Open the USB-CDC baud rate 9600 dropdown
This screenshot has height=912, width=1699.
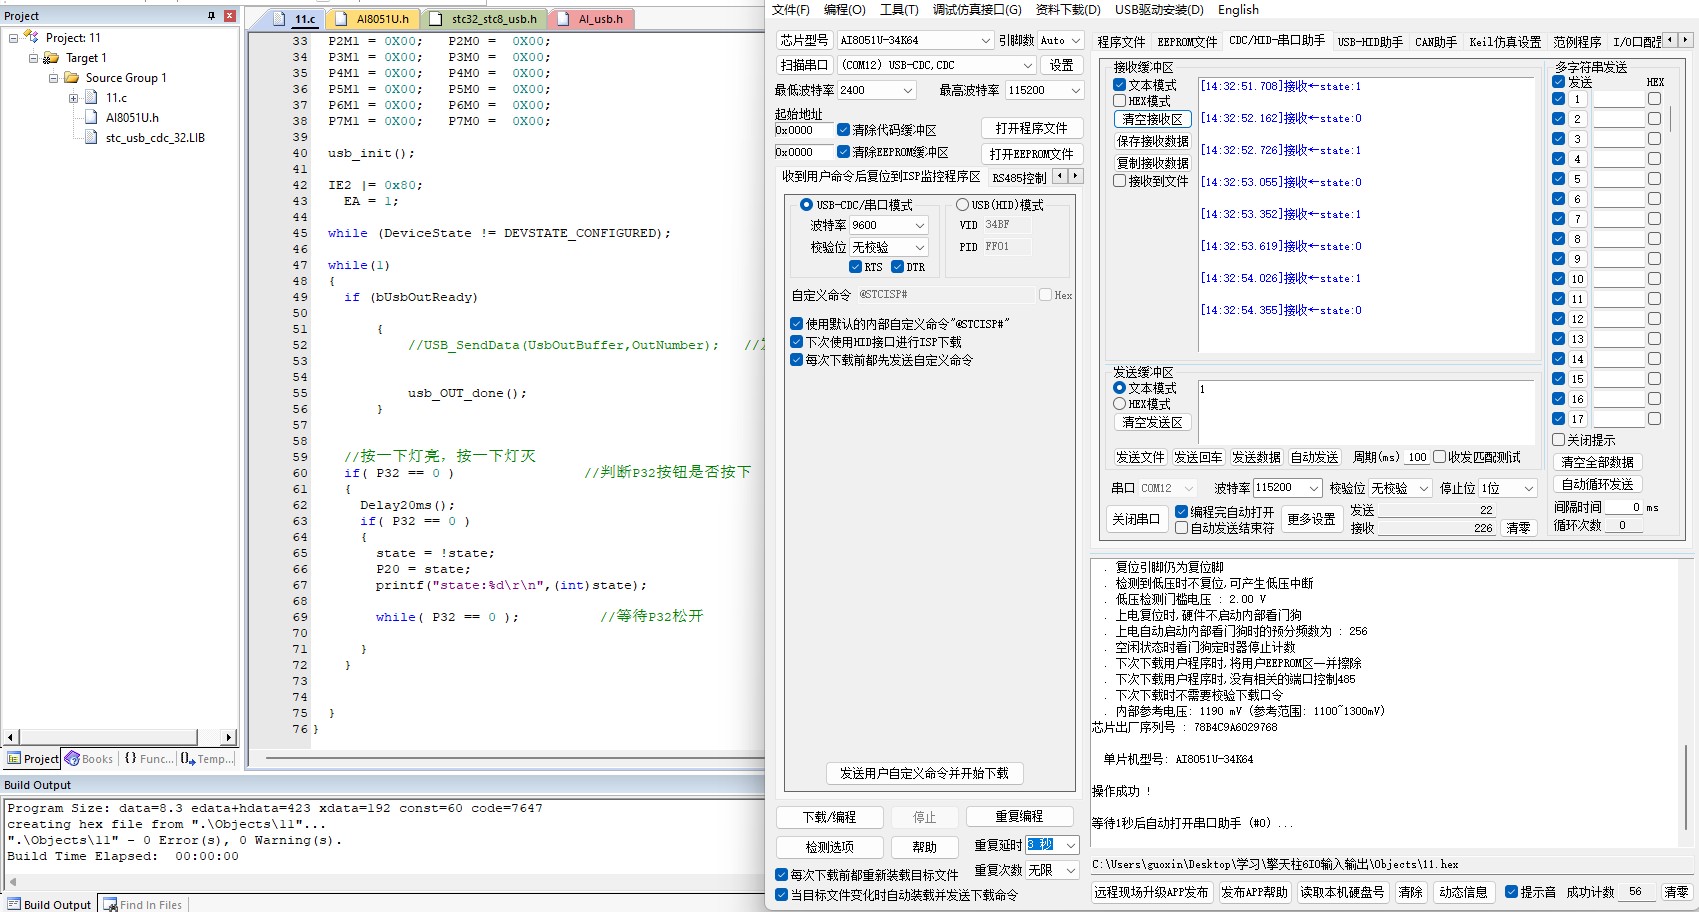[919, 226]
